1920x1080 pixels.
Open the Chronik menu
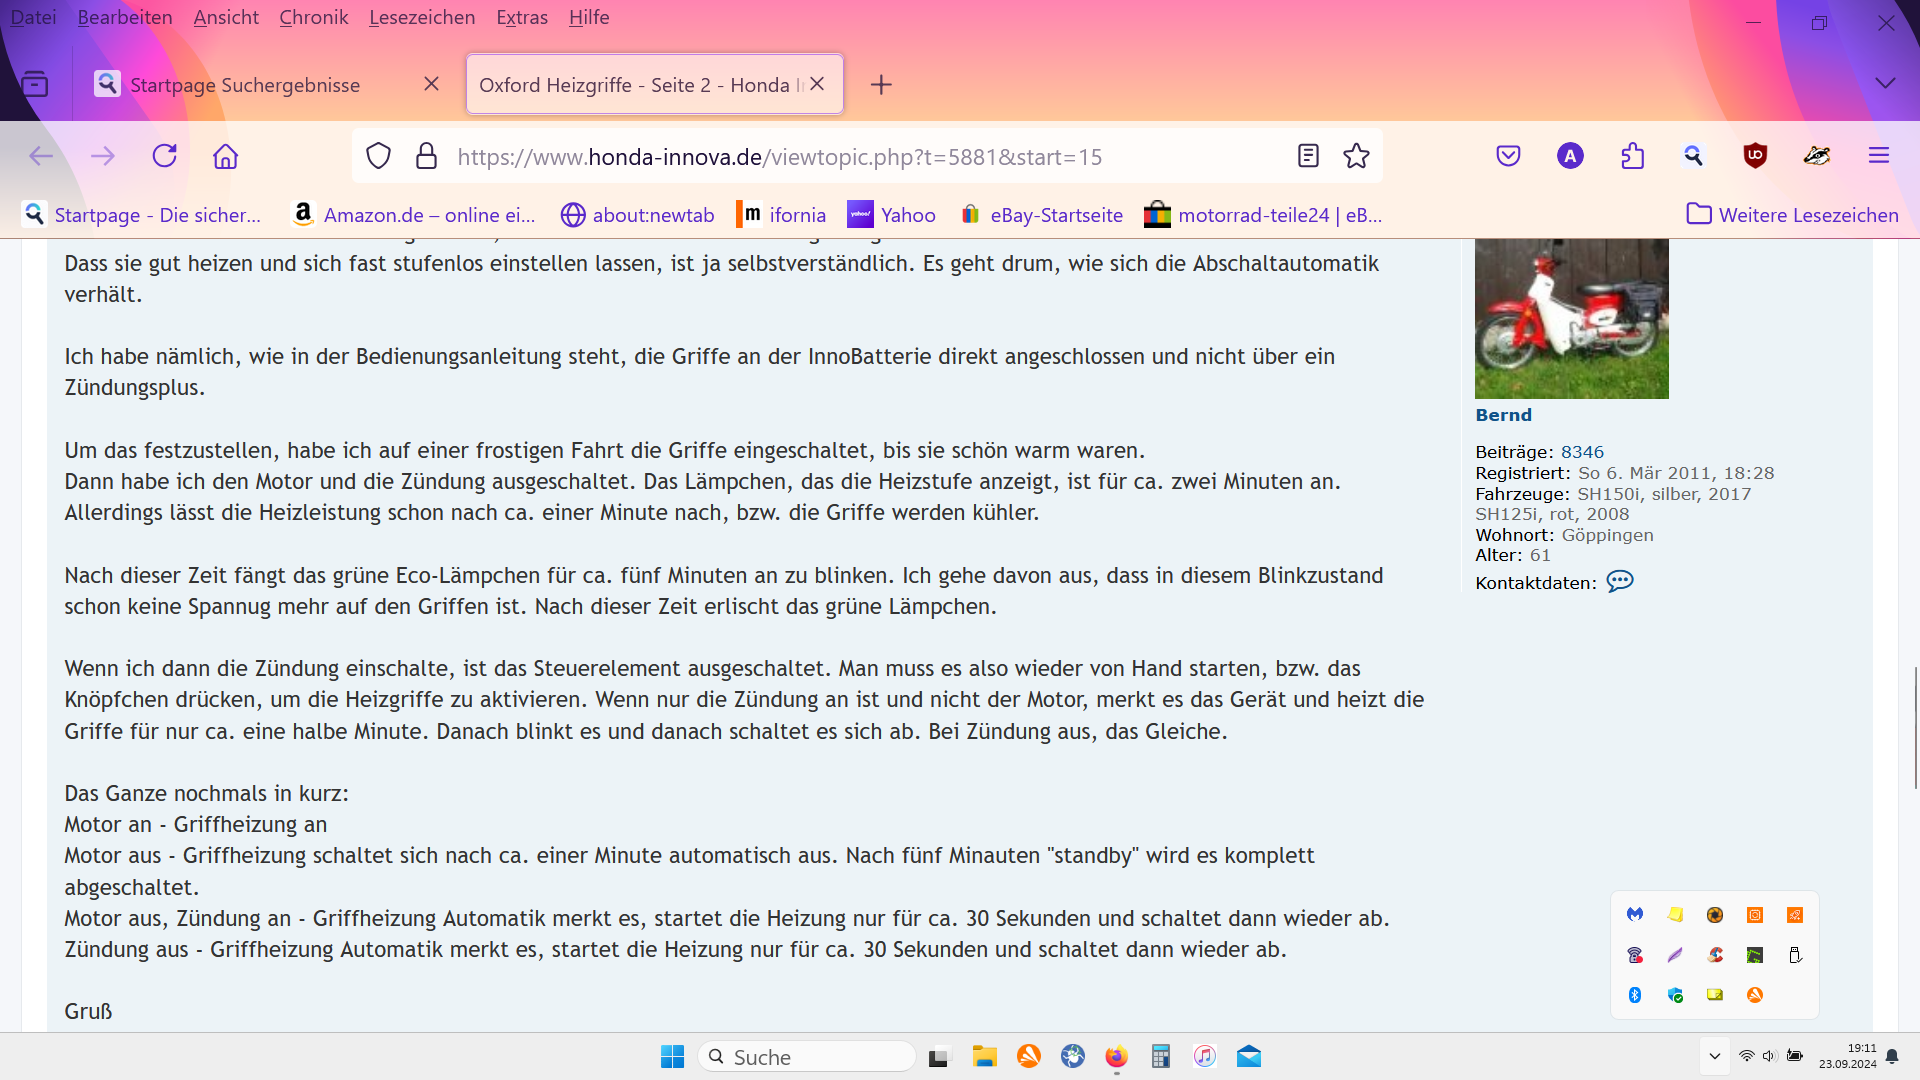[313, 17]
